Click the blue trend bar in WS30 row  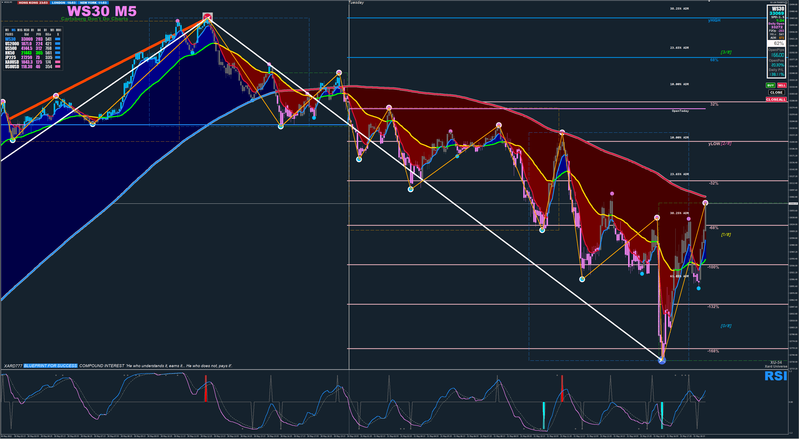[x=58, y=39]
